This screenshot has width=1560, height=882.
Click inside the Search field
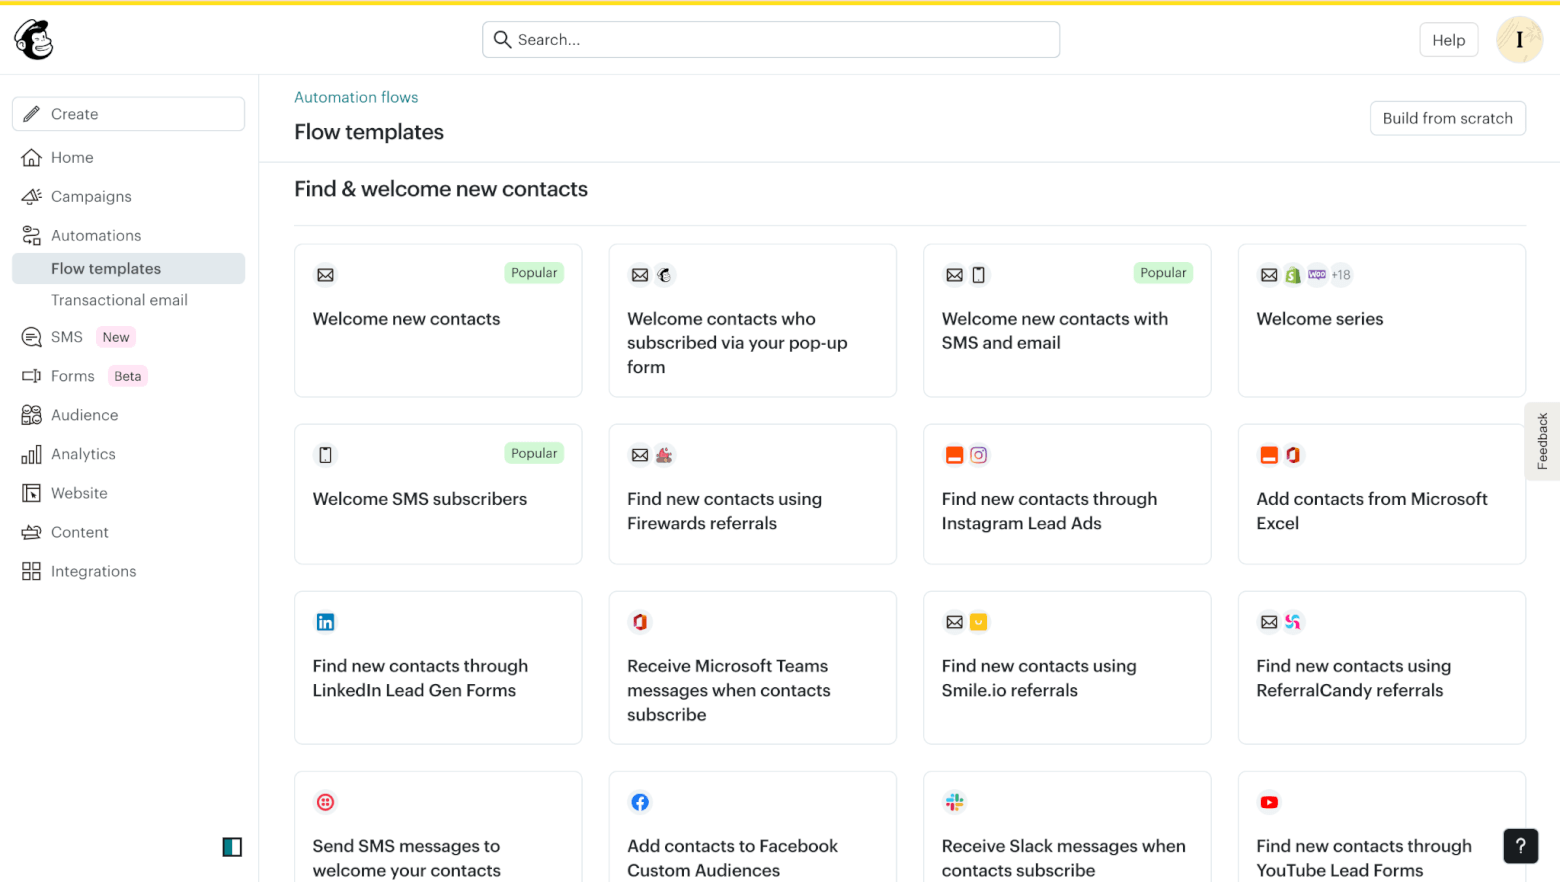click(770, 40)
